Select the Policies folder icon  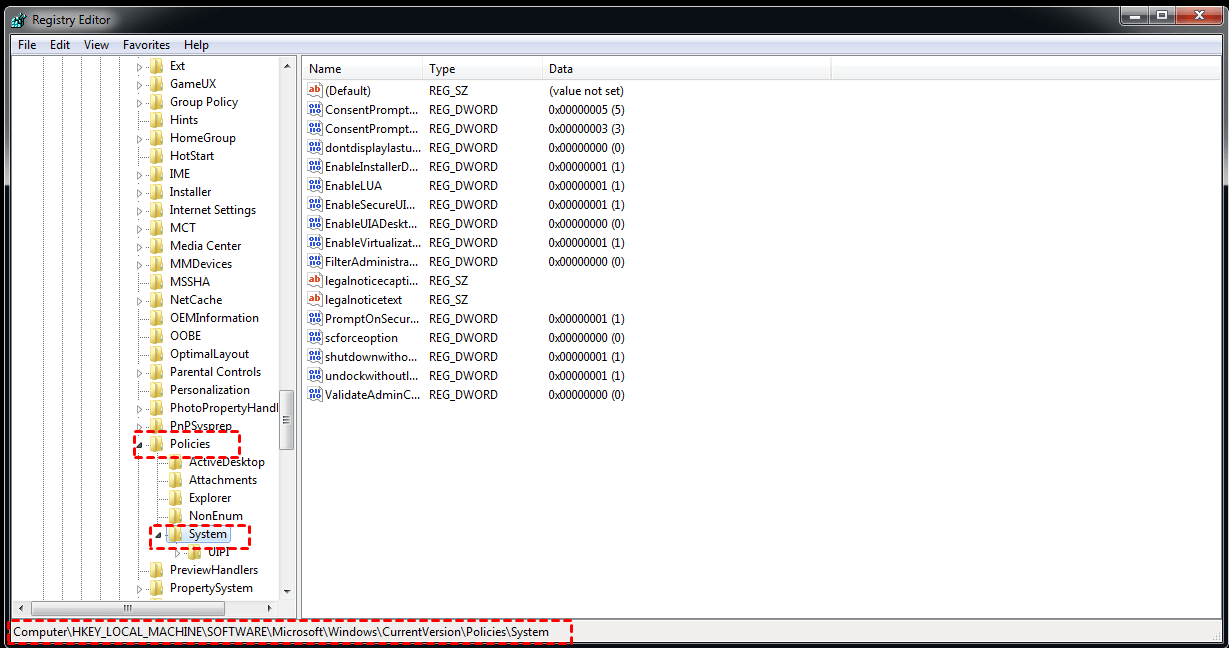pyautogui.click(x=156, y=444)
